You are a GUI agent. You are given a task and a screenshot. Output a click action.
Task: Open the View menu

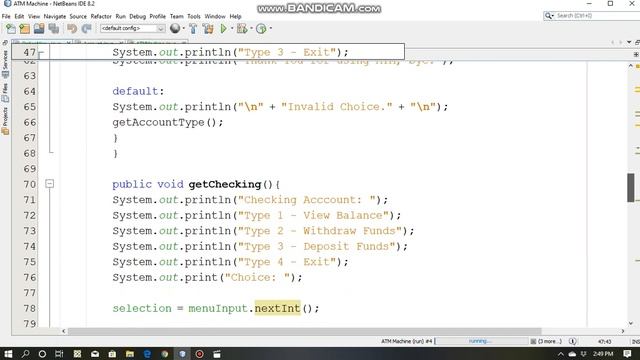point(34,16)
